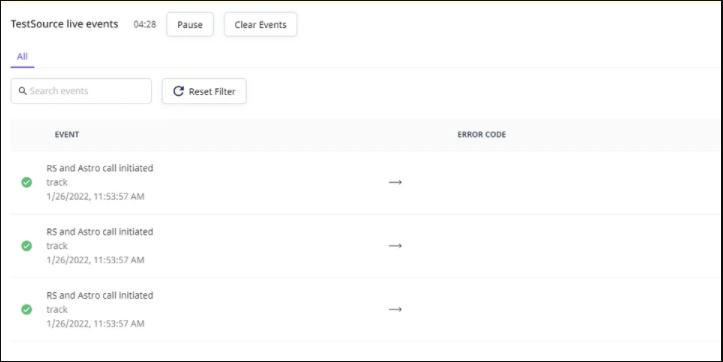Click the green check icon of first event

pyautogui.click(x=27, y=183)
